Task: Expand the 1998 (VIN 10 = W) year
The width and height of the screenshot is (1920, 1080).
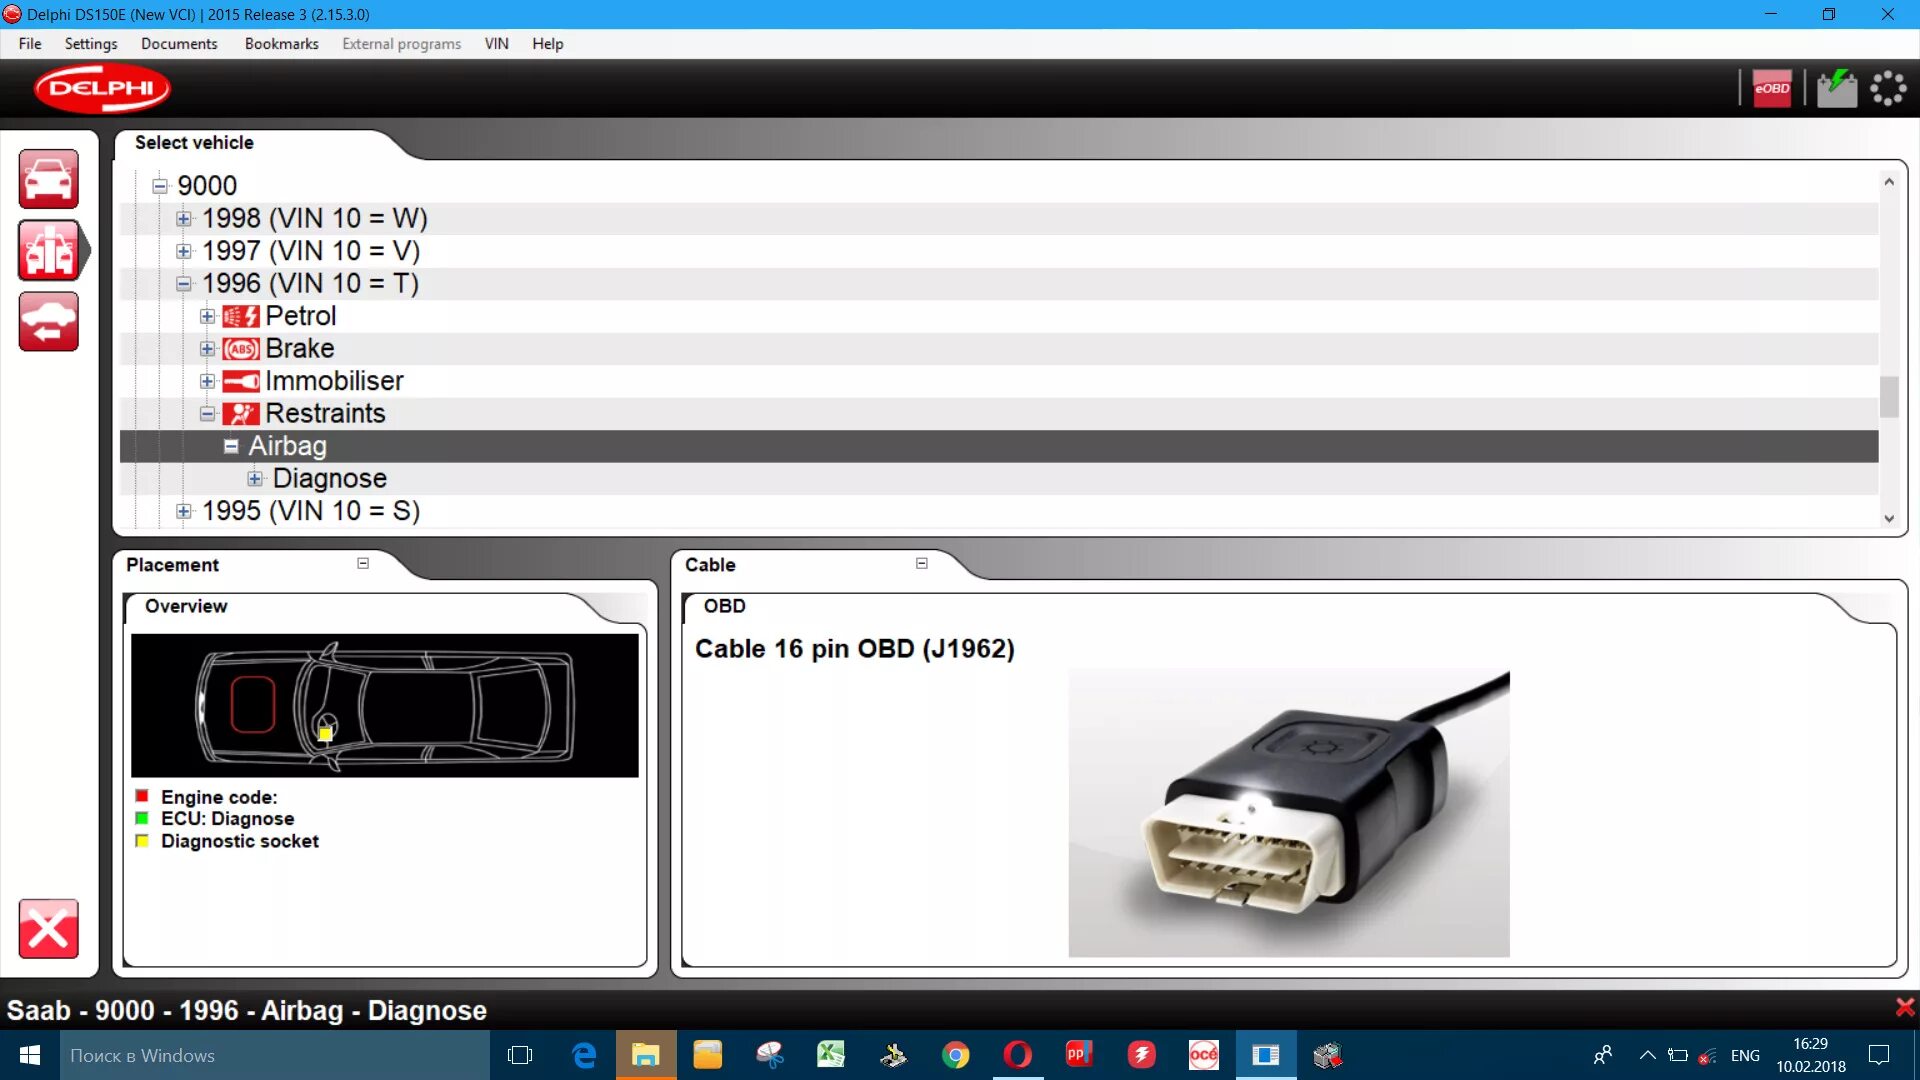Action: [x=183, y=218]
